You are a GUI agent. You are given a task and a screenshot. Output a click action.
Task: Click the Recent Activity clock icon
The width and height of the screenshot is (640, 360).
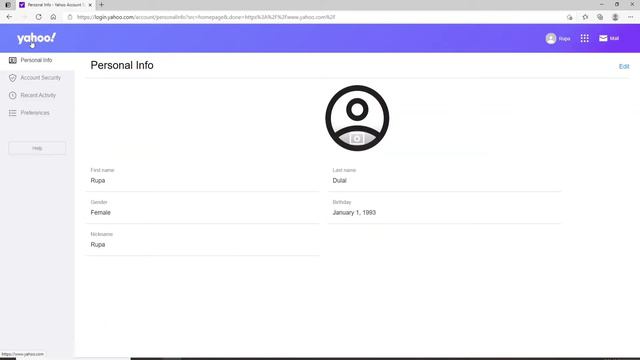click(x=13, y=95)
